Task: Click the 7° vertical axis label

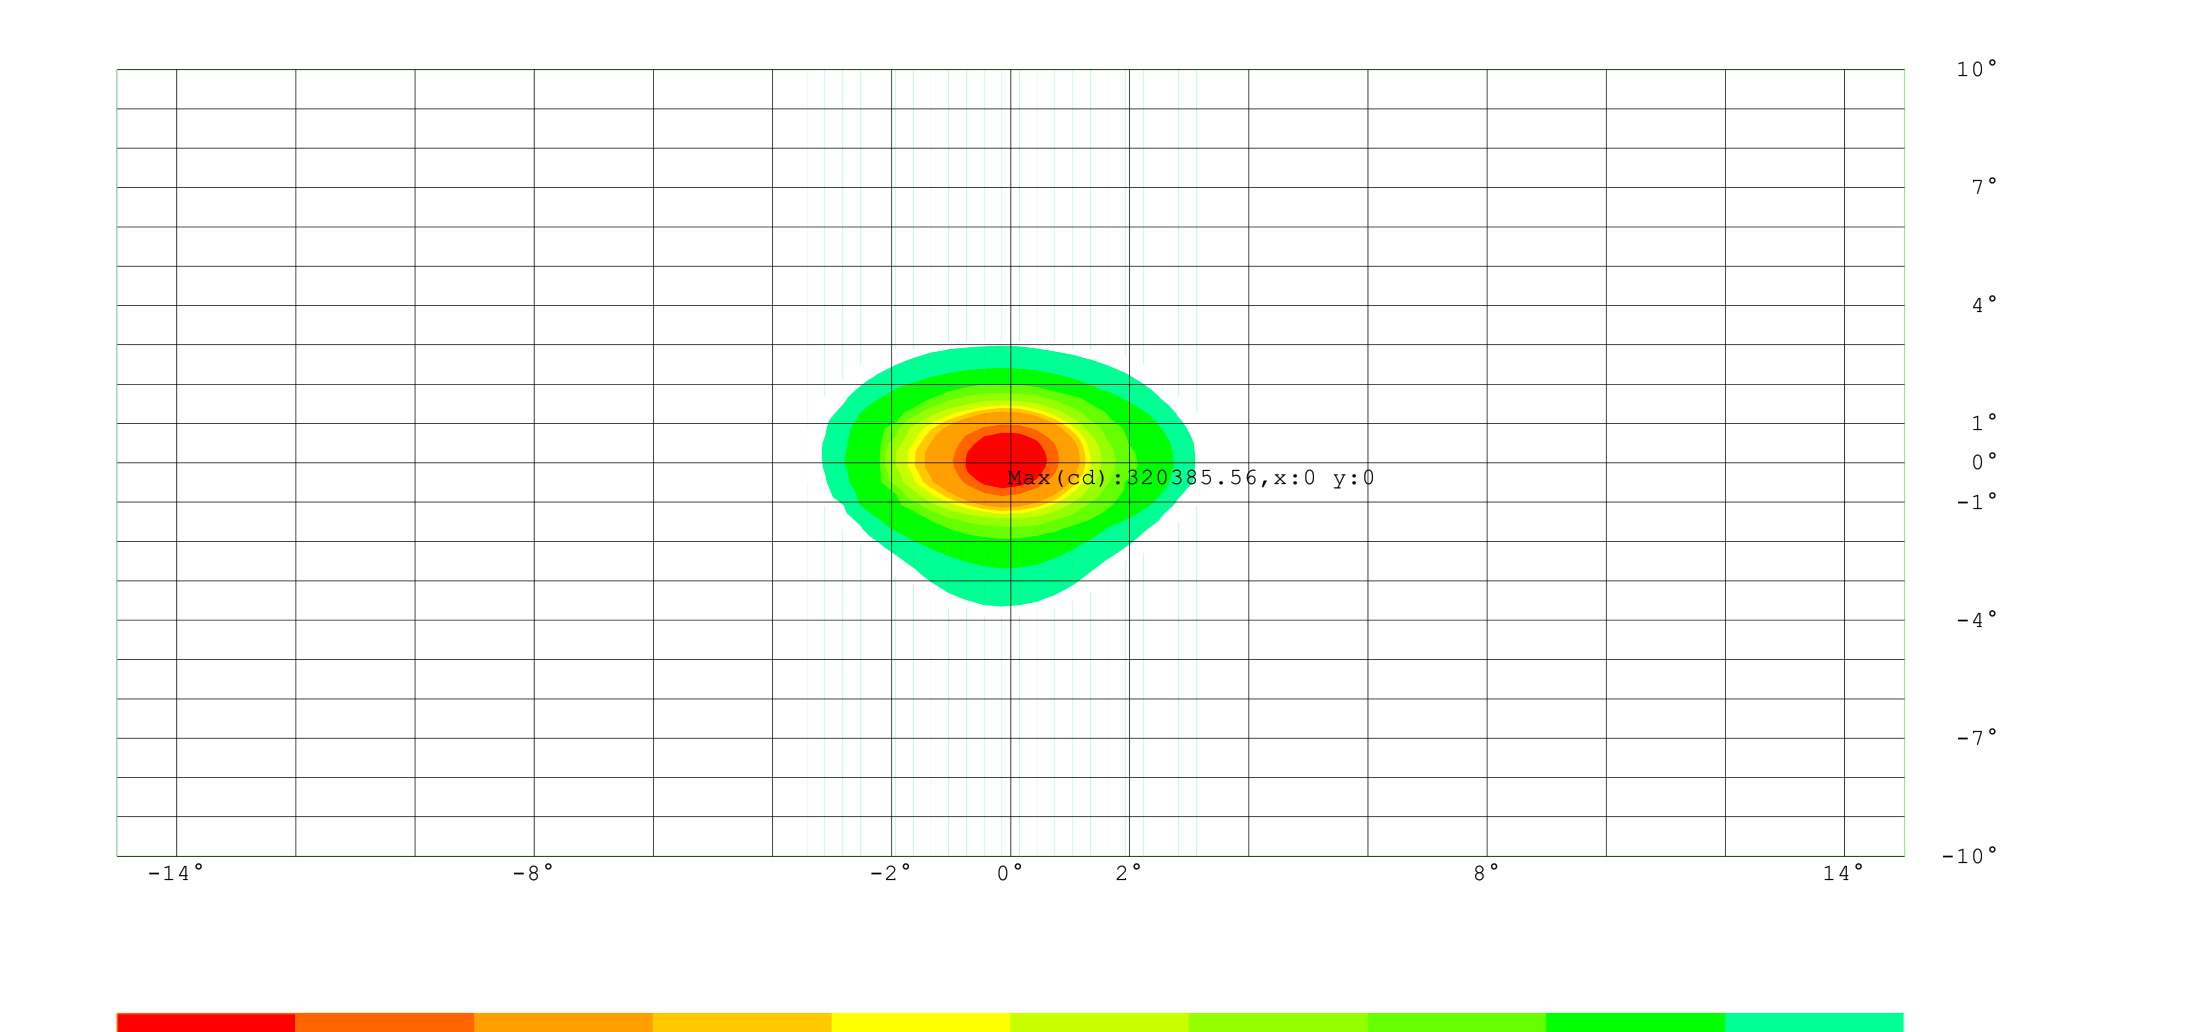Action: coord(1985,187)
